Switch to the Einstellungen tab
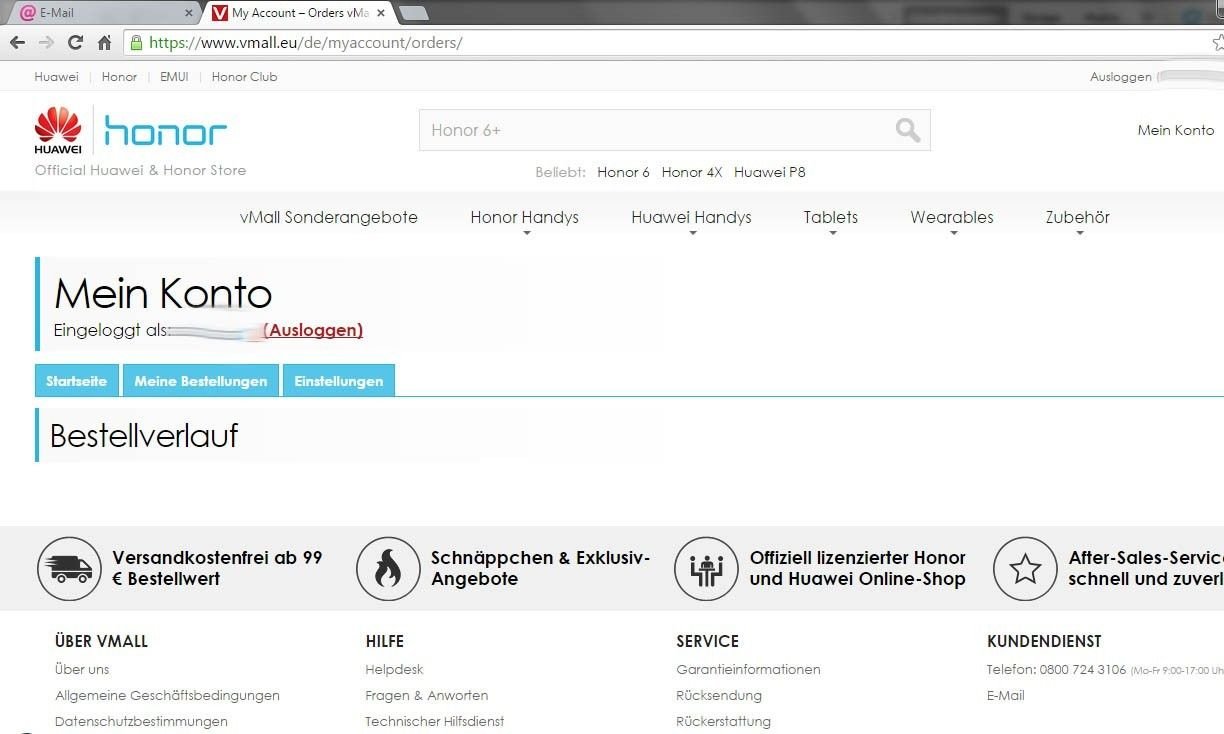 click(339, 381)
